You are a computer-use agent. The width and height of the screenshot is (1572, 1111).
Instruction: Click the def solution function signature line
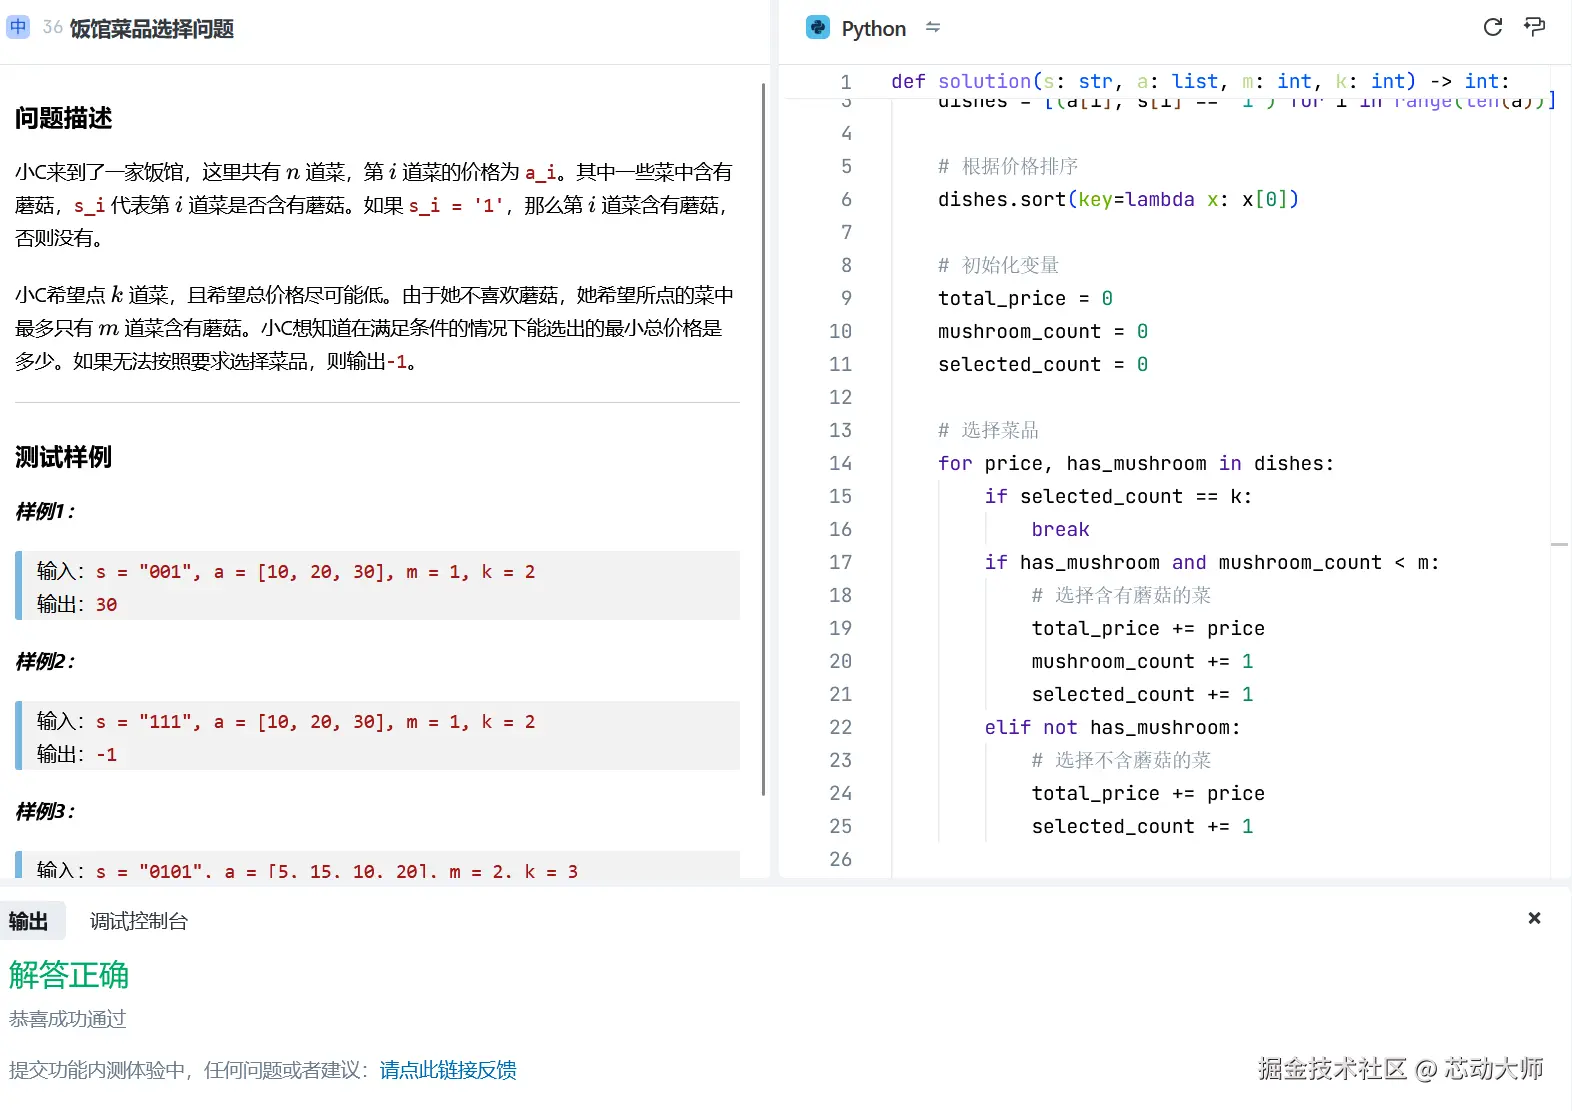(1200, 81)
